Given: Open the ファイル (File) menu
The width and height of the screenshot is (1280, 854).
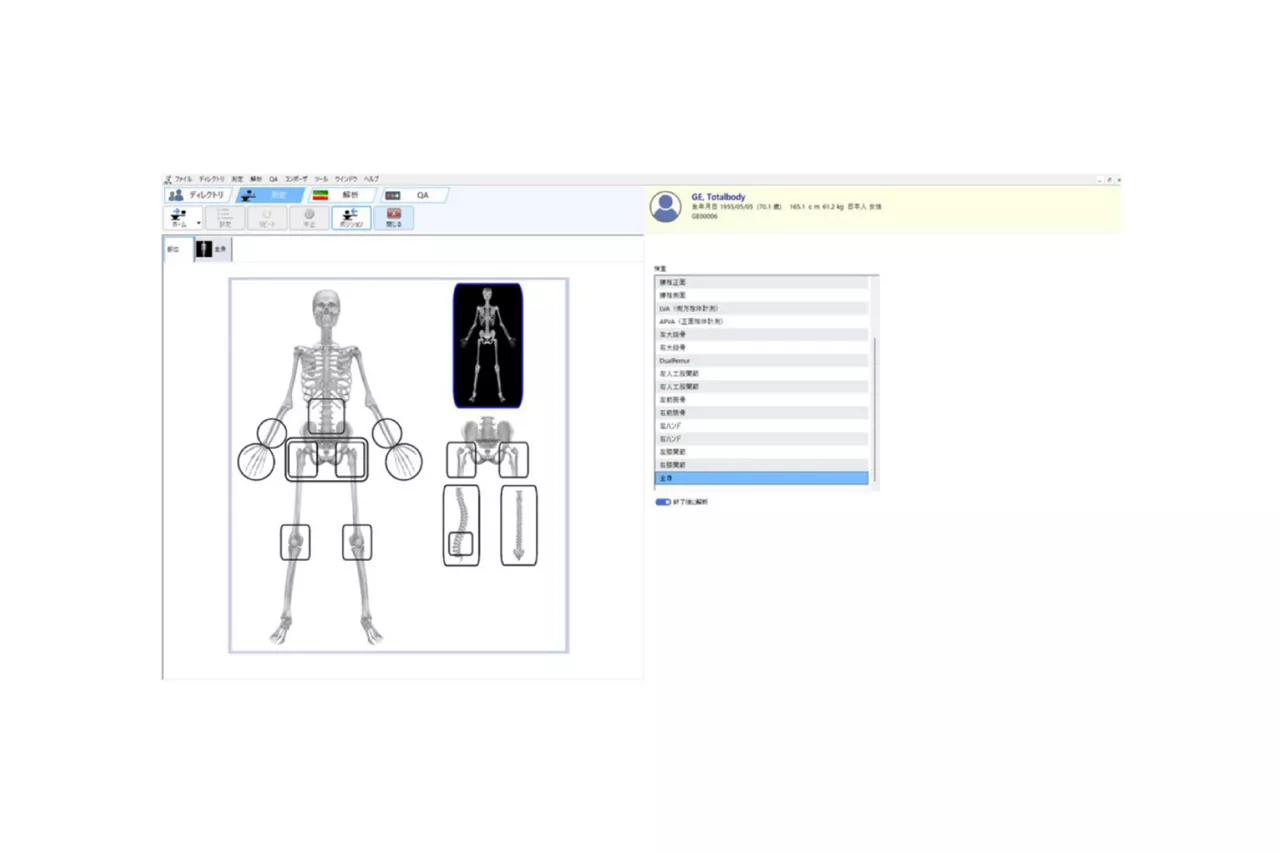Looking at the screenshot, I should pyautogui.click(x=183, y=179).
